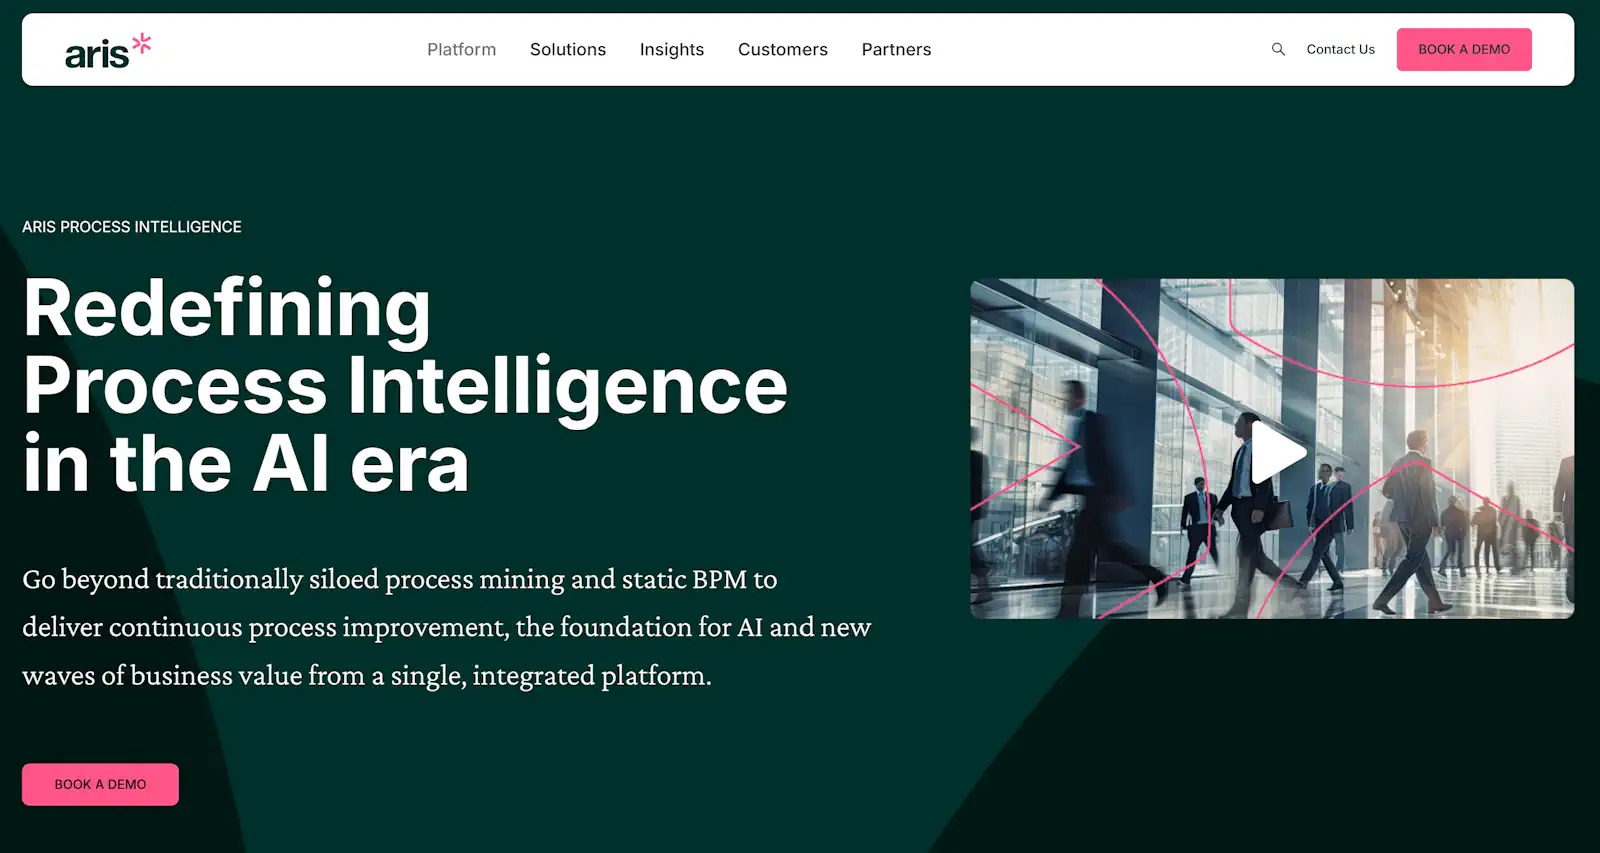The width and height of the screenshot is (1600, 853).
Task: Click Book a Demo below hero text
Action: point(100,784)
